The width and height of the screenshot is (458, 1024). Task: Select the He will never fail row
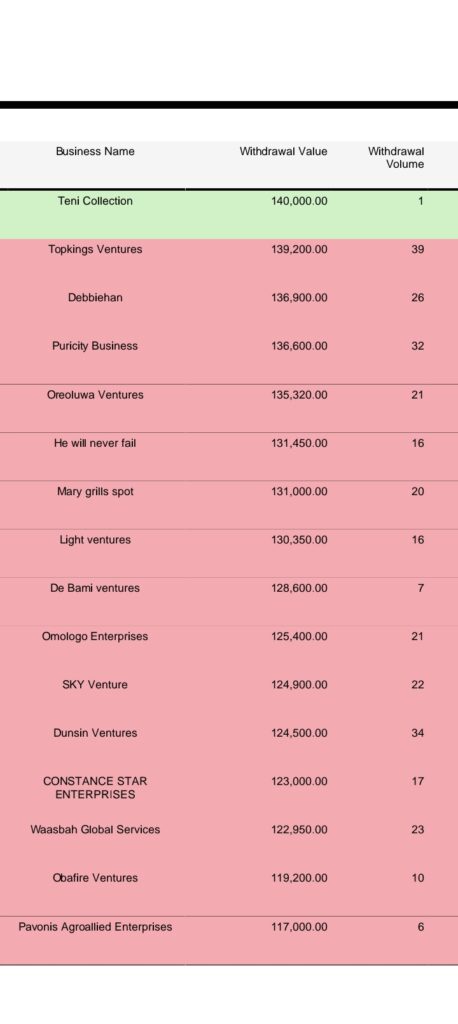point(229,456)
